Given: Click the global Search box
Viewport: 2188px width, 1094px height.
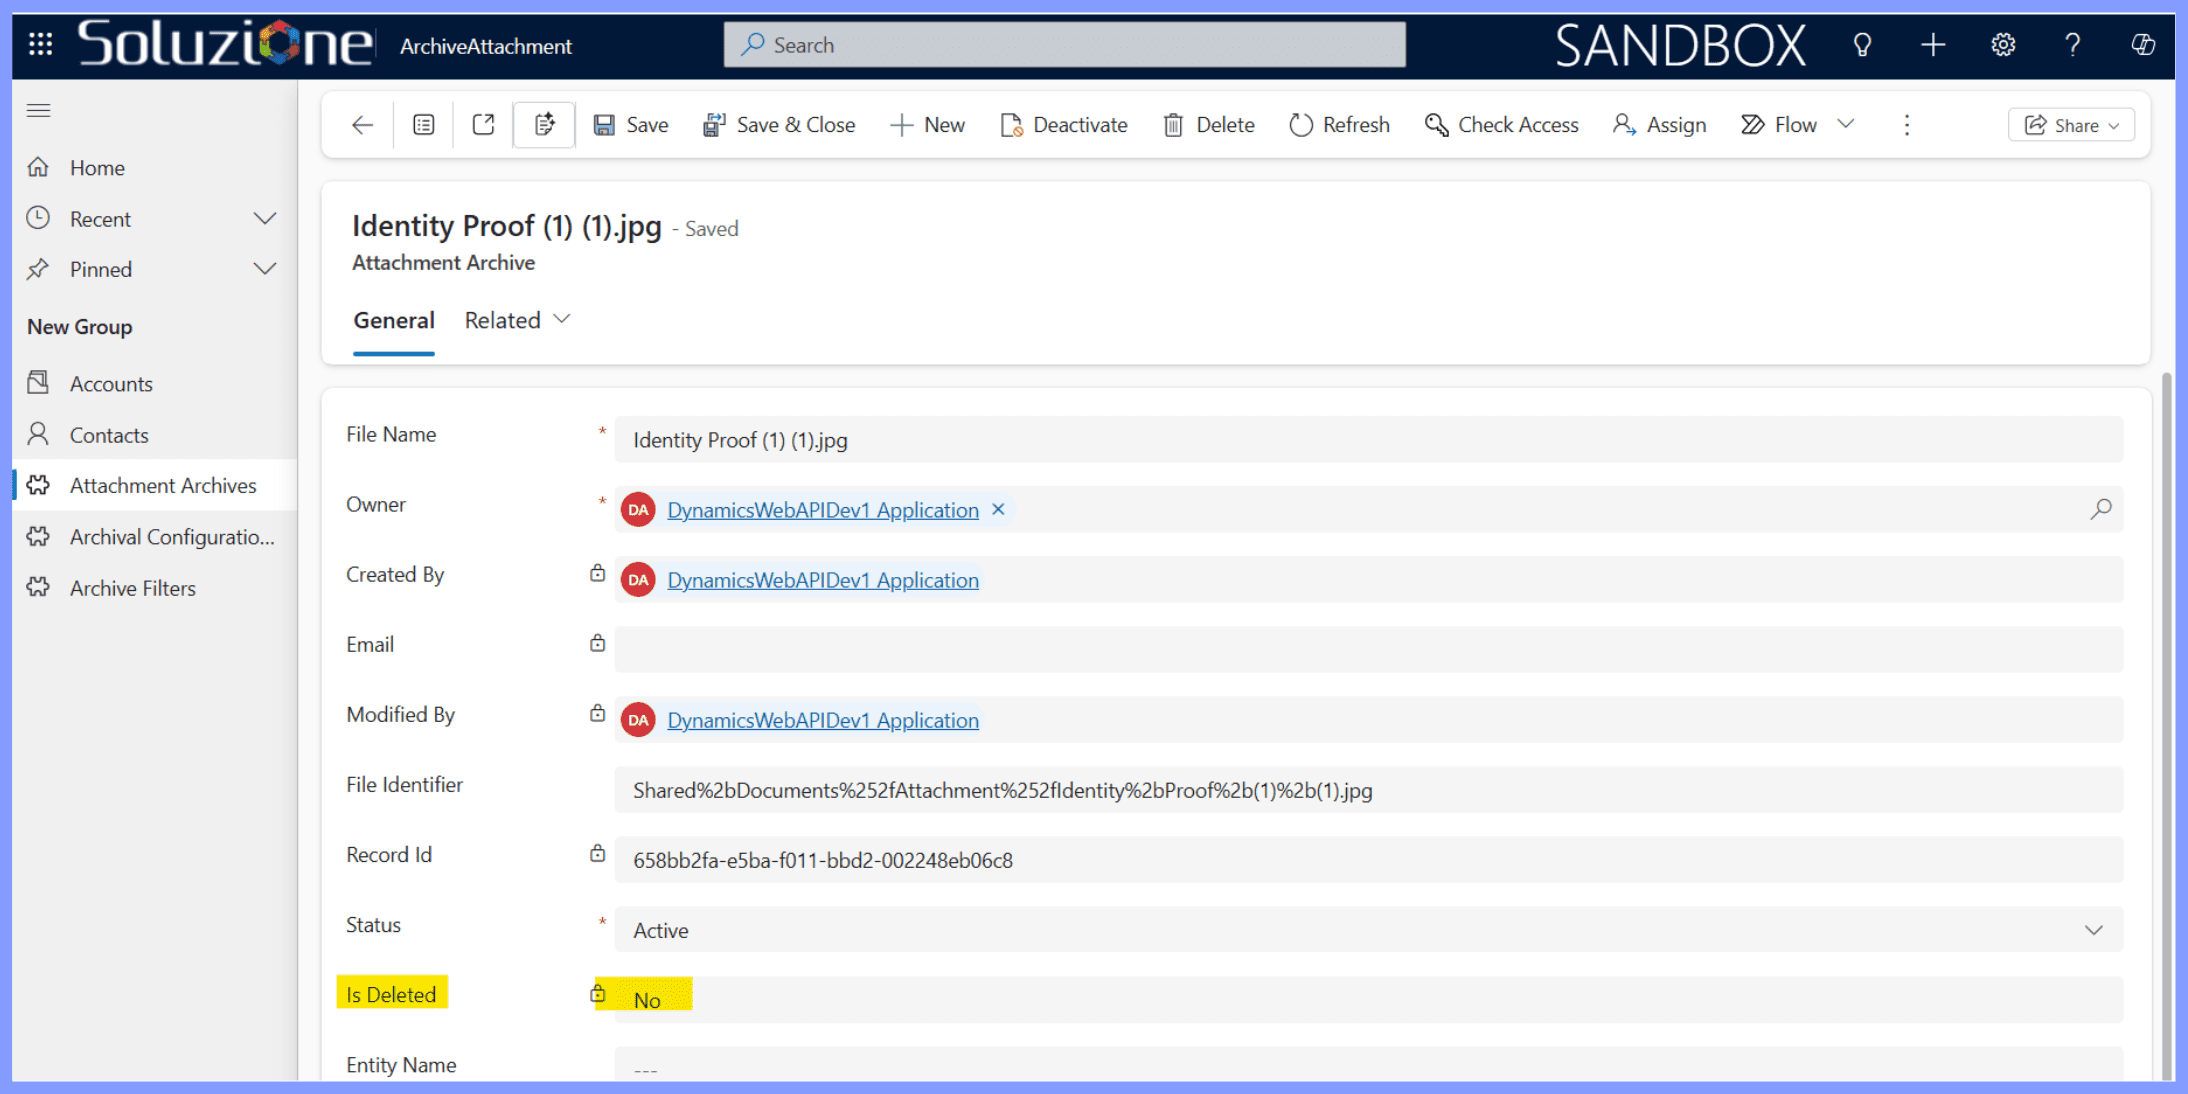Looking at the screenshot, I should coord(1064,45).
